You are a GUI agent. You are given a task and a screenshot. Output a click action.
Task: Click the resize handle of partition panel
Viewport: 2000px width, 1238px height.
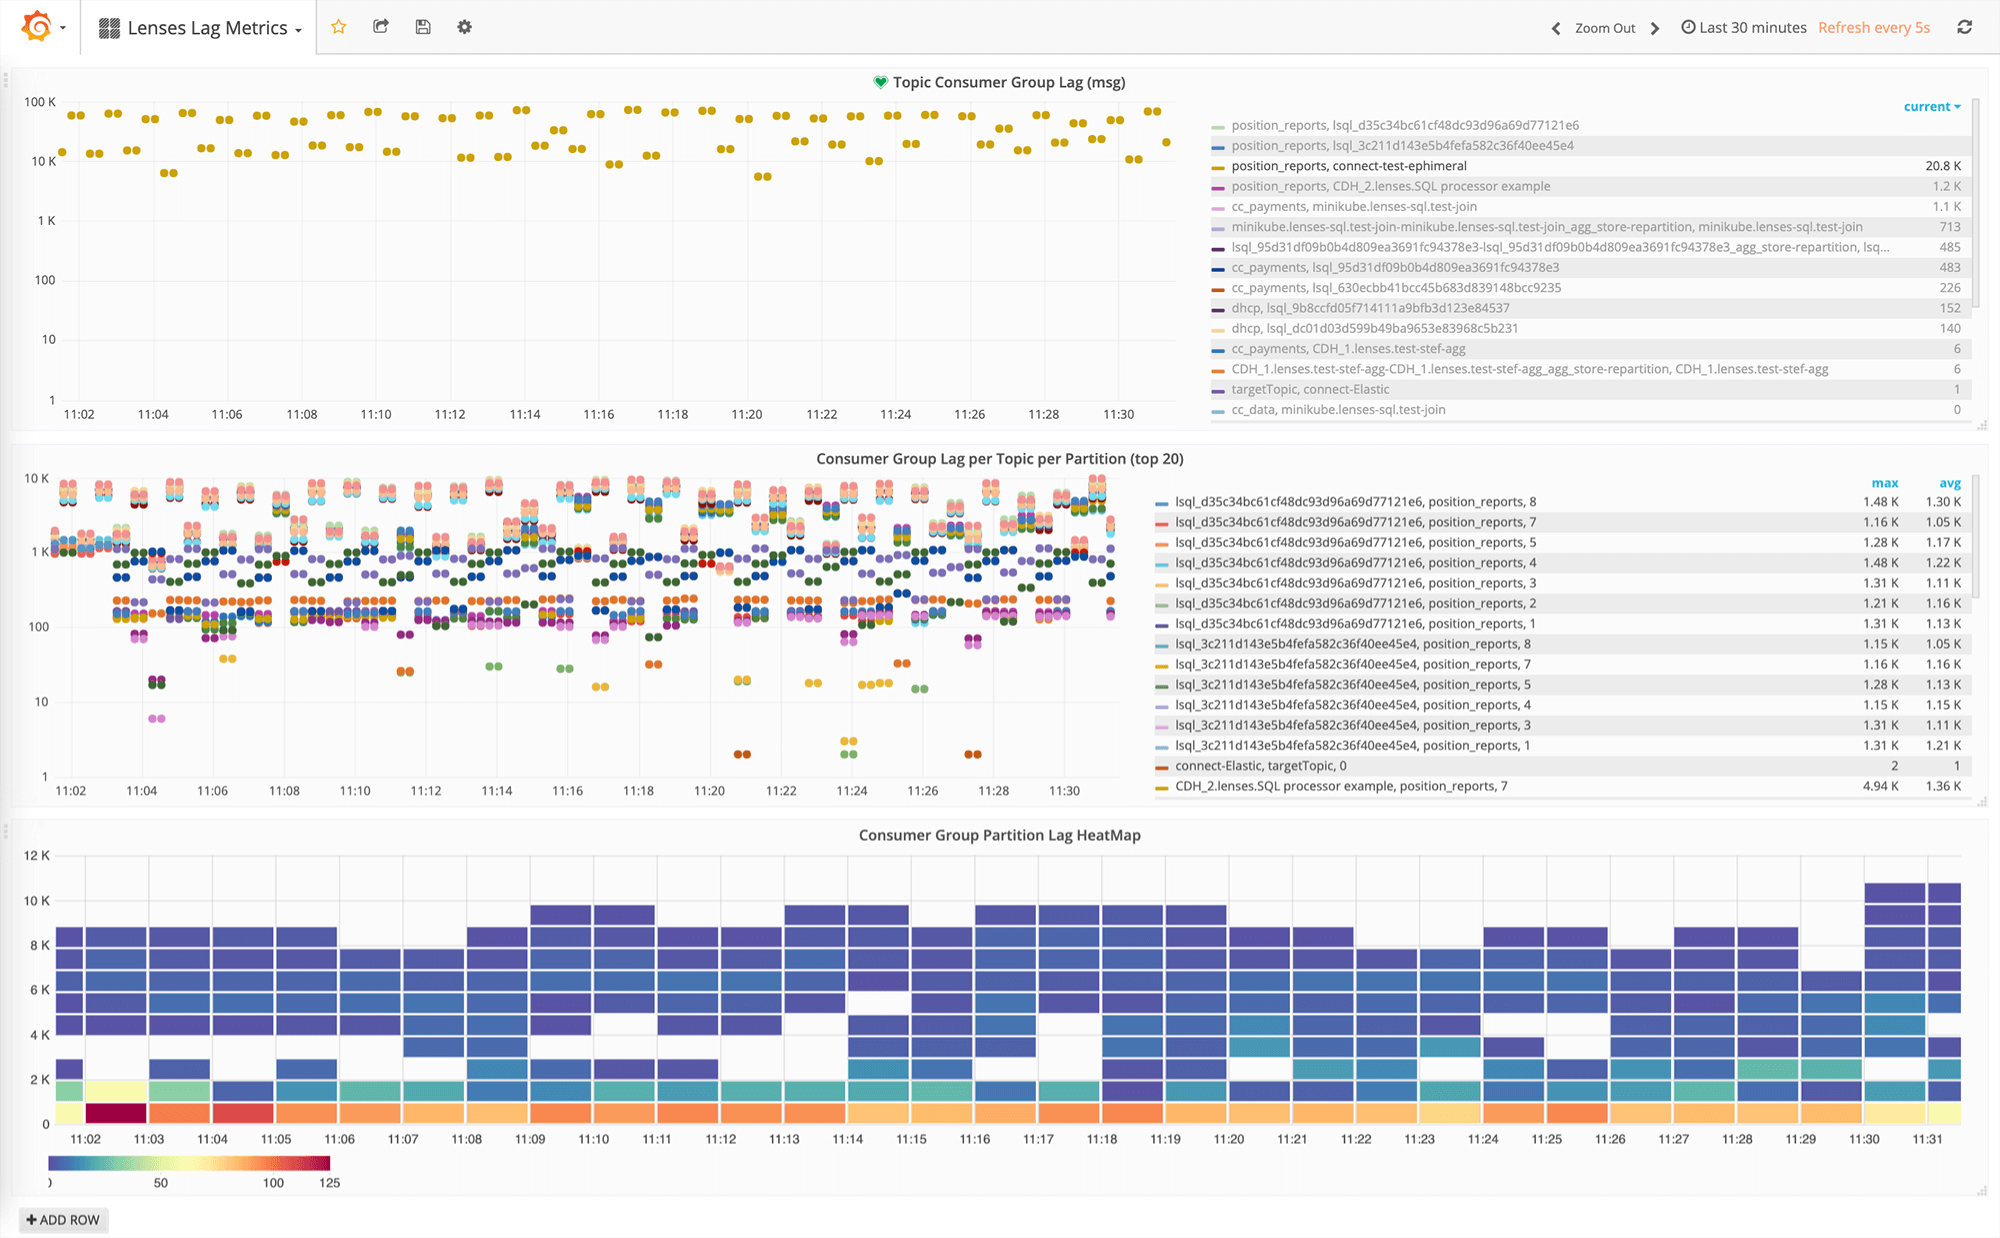click(1982, 802)
